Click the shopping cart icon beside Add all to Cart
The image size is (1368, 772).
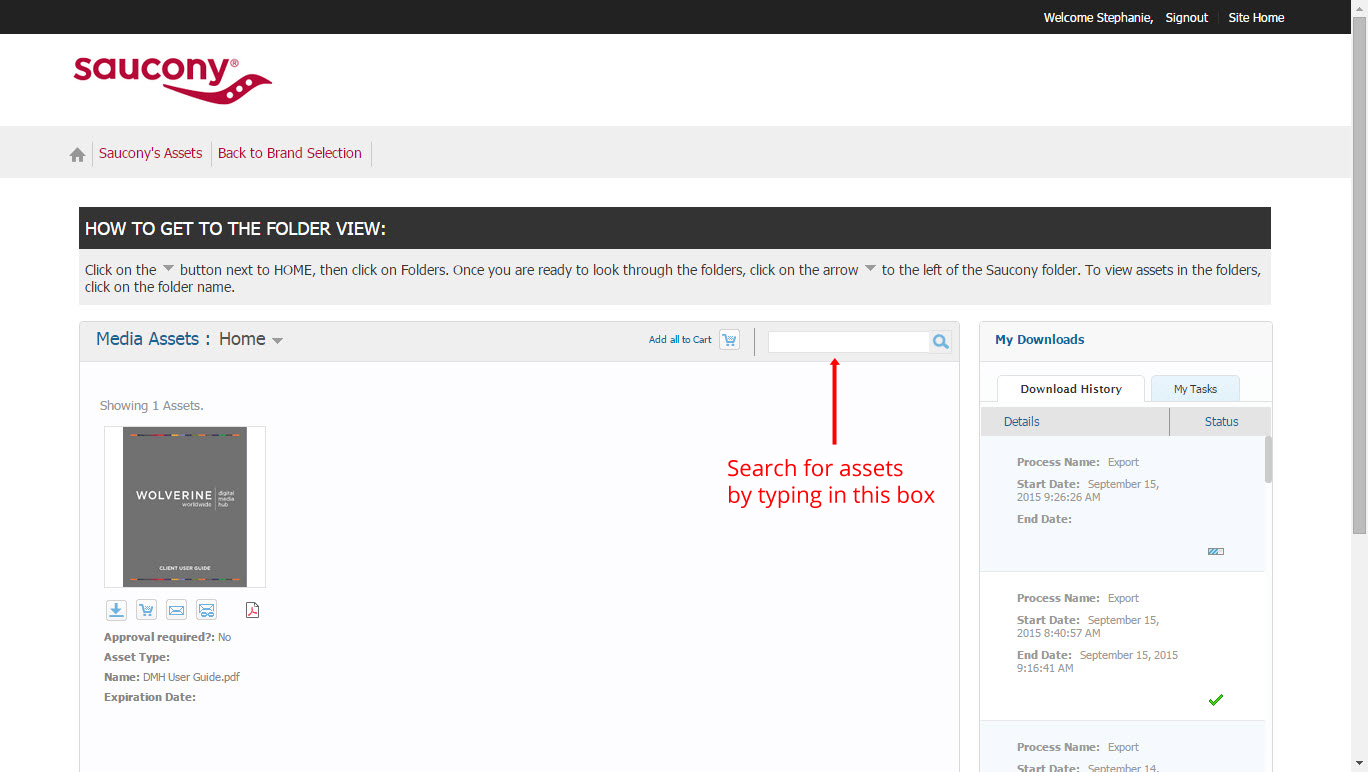[730, 340]
